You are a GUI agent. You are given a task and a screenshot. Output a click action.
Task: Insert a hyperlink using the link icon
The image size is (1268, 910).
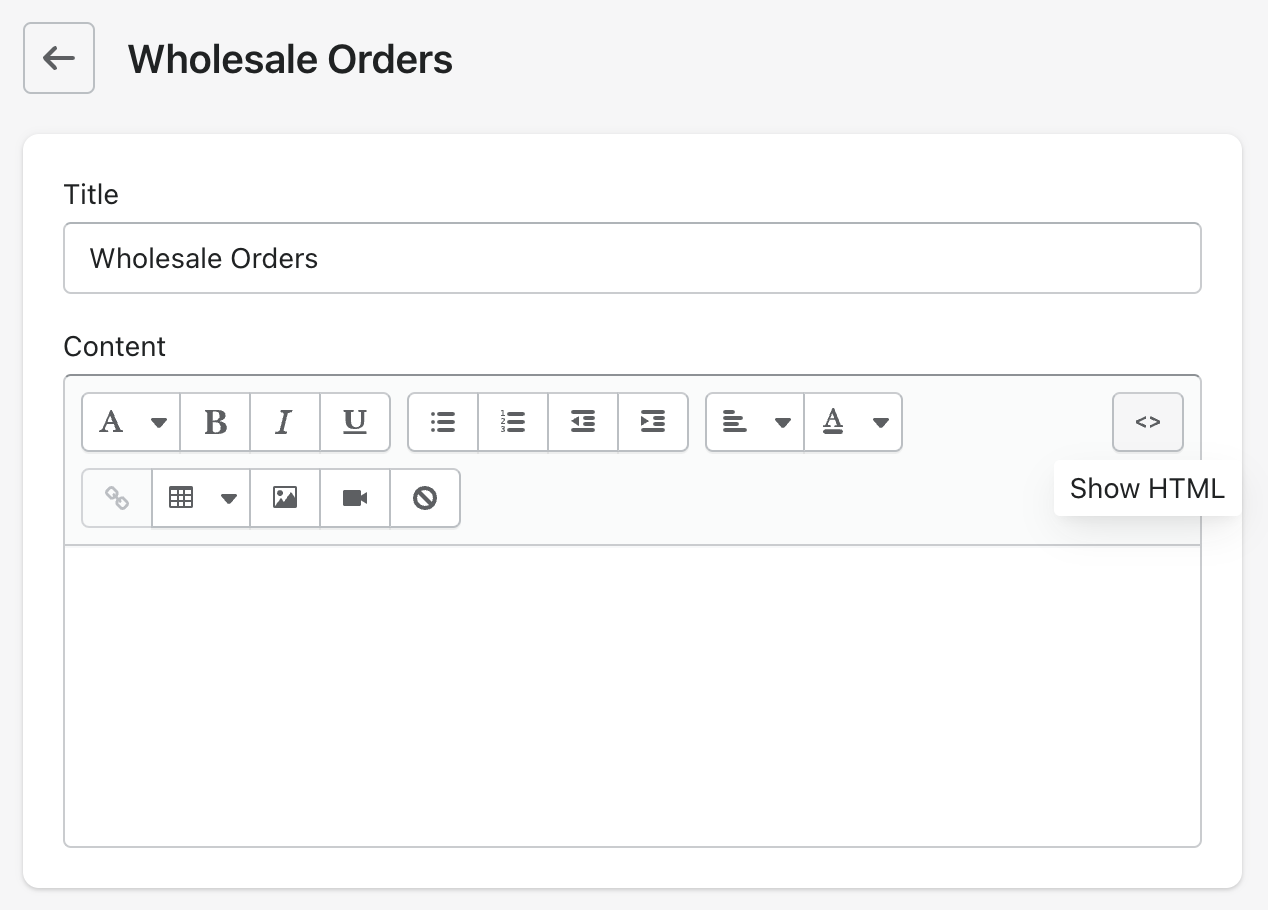click(116, 498)
